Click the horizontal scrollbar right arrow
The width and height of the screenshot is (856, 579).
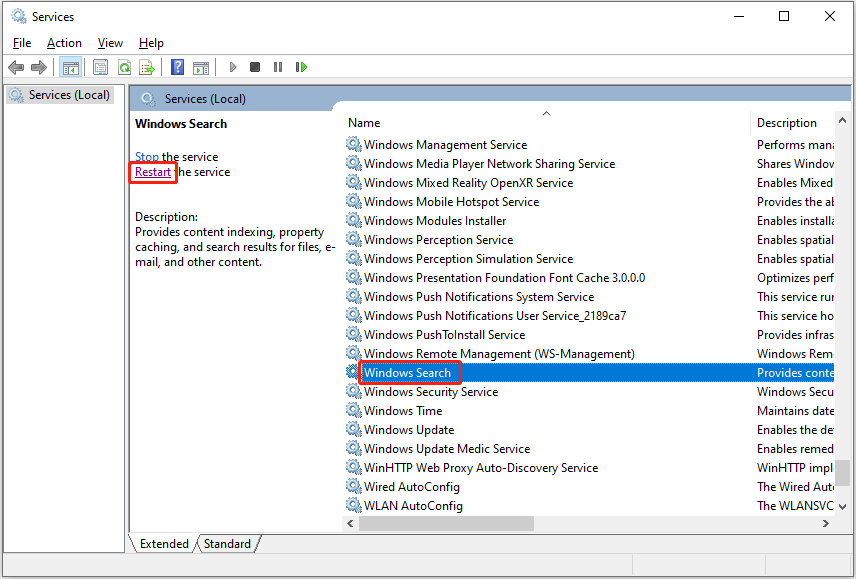point(826,523)
